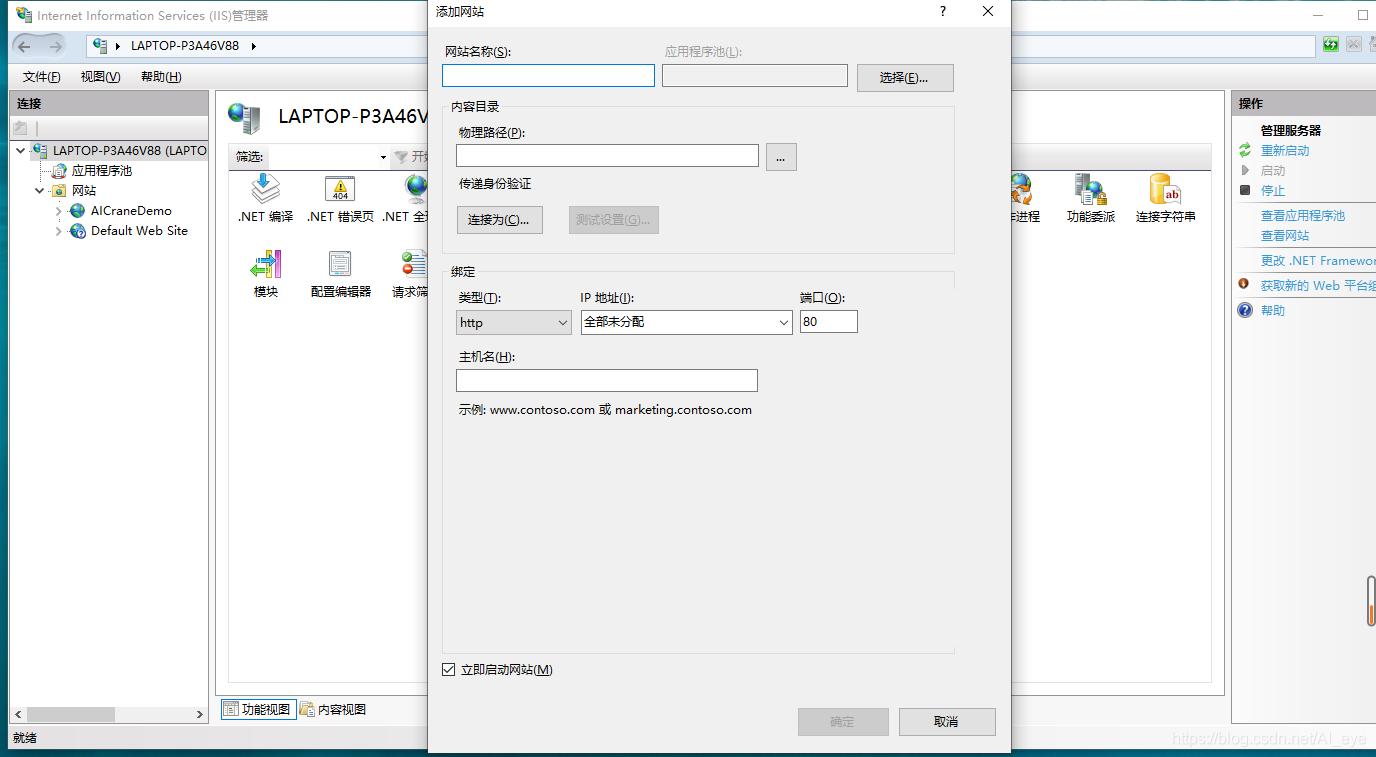
Task: Click the Default Web Site globe icon
Action: (x=77, y=231)
